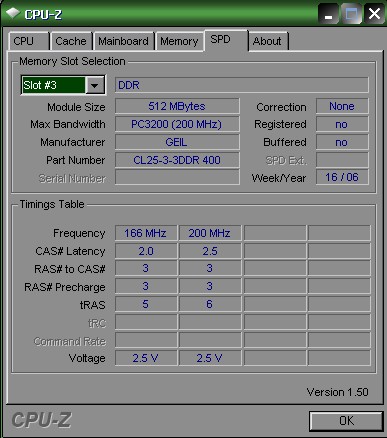Click the GEIL manufacturer value
387x438 pixels.
point(177,142)
